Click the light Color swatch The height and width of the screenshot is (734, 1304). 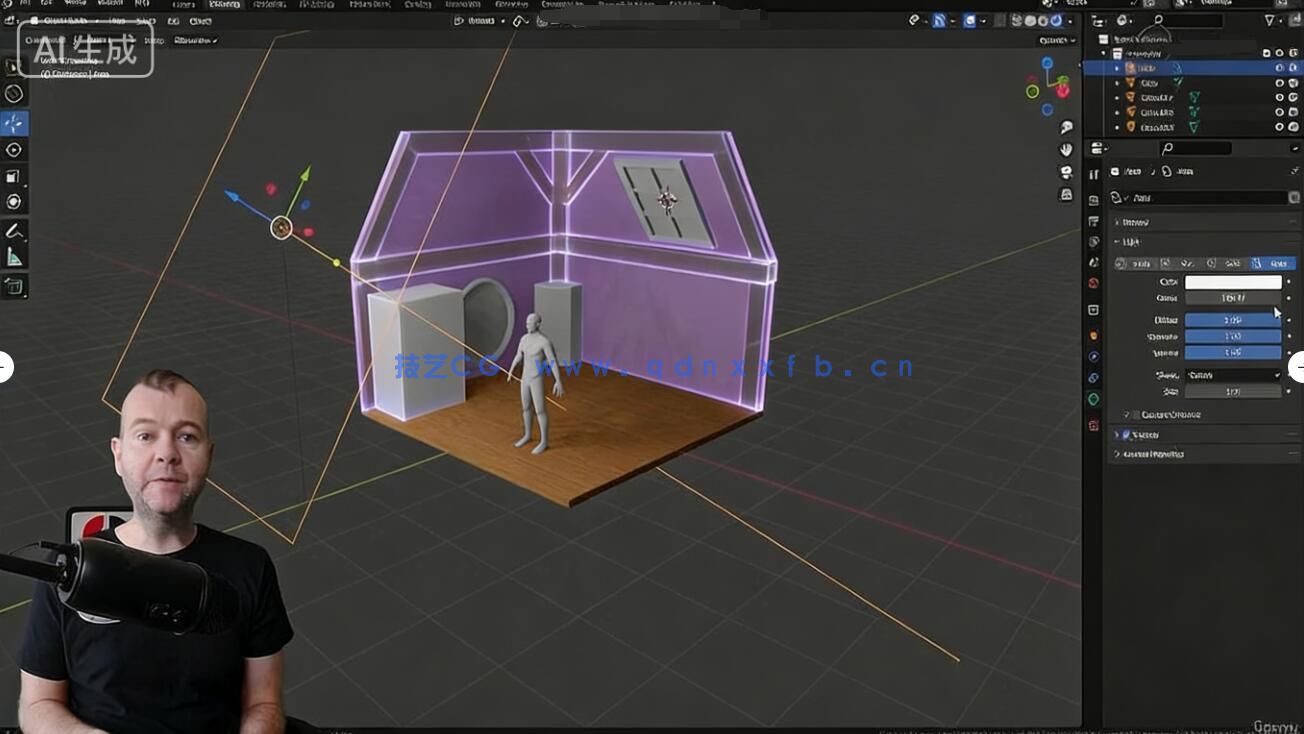(x=1233, y=282)
